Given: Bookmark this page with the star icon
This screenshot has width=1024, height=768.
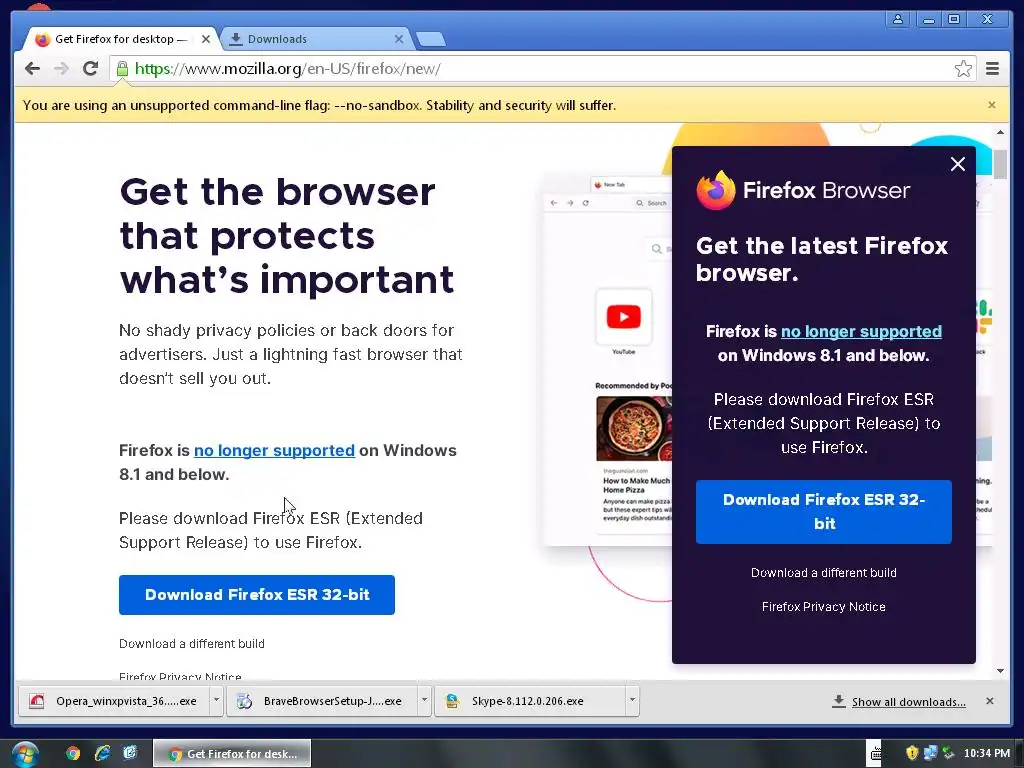Looking at the screenshot, I should [x=963, y=69].
